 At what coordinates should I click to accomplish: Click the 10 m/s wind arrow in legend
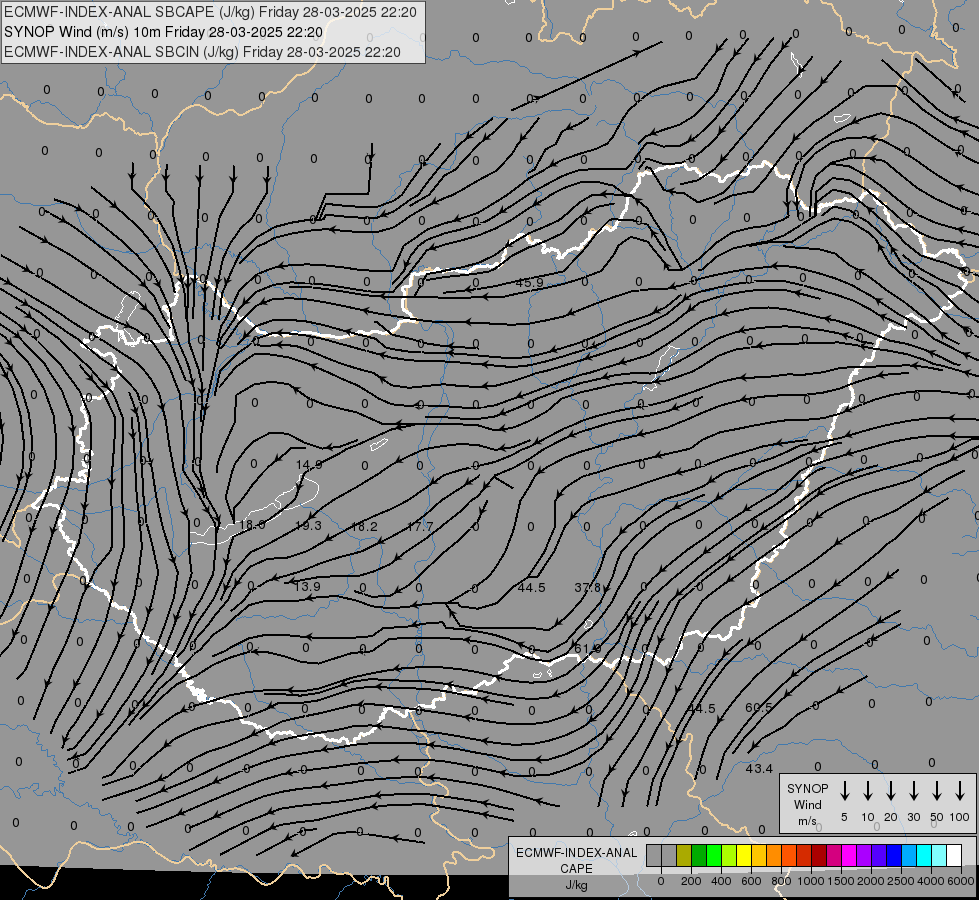pos(868,791)
